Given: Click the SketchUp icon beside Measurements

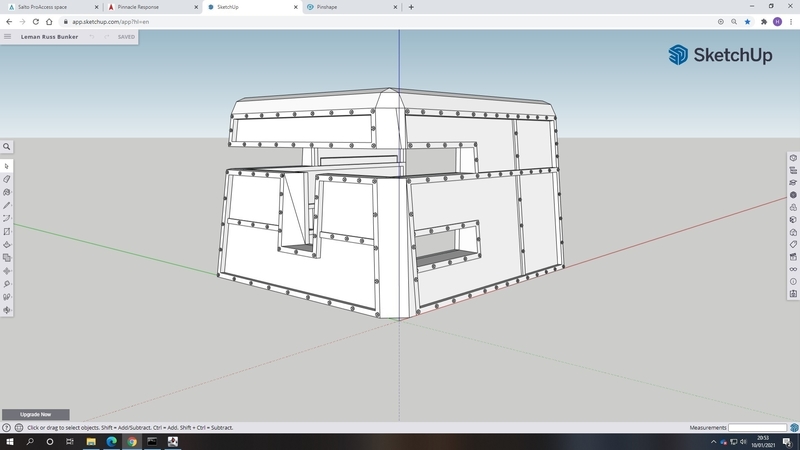Looking at the screenshot, I should pos(794,428).
